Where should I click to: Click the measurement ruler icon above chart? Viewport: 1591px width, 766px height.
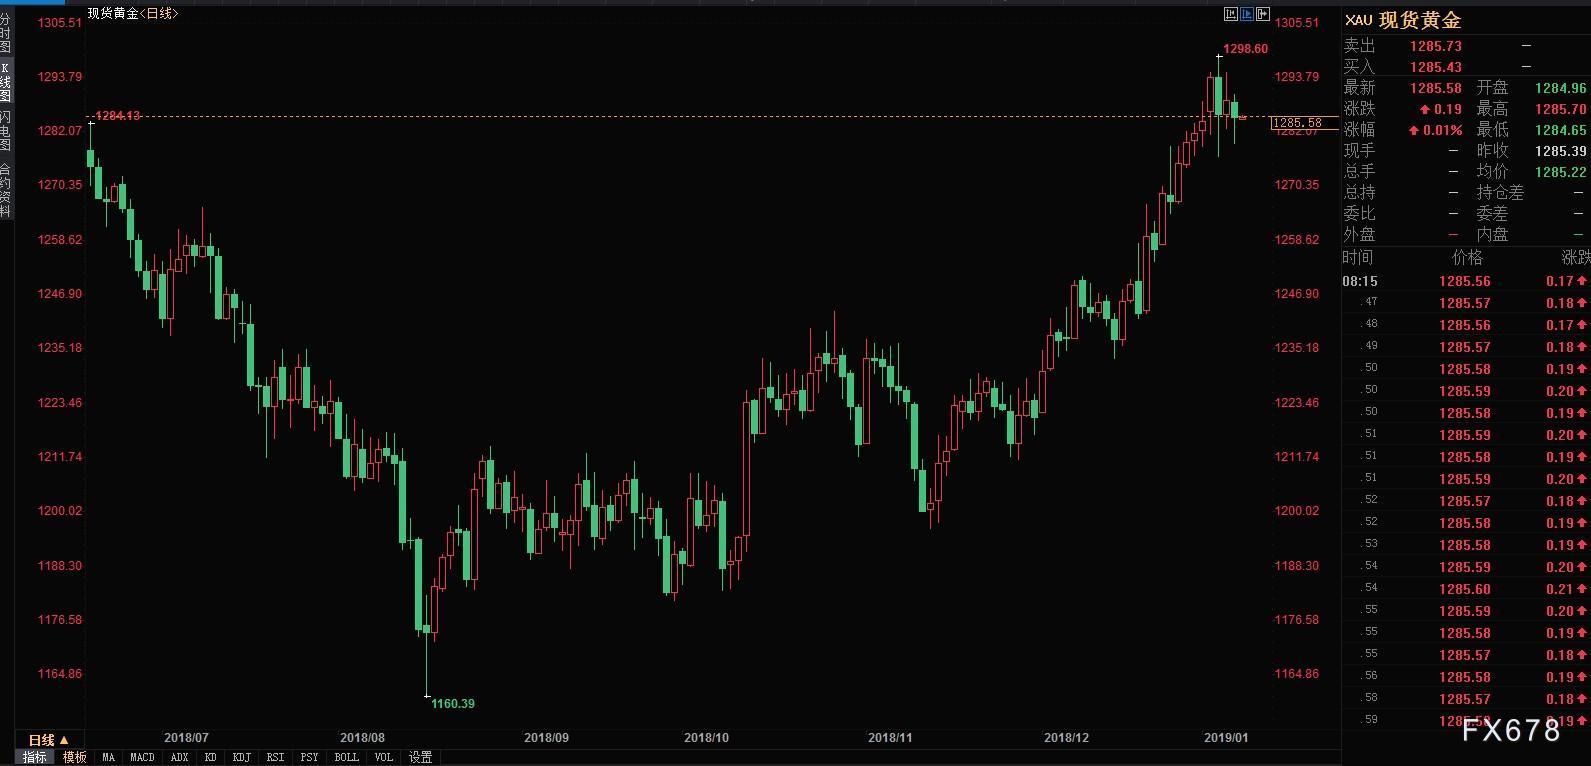click(1231, 14)
